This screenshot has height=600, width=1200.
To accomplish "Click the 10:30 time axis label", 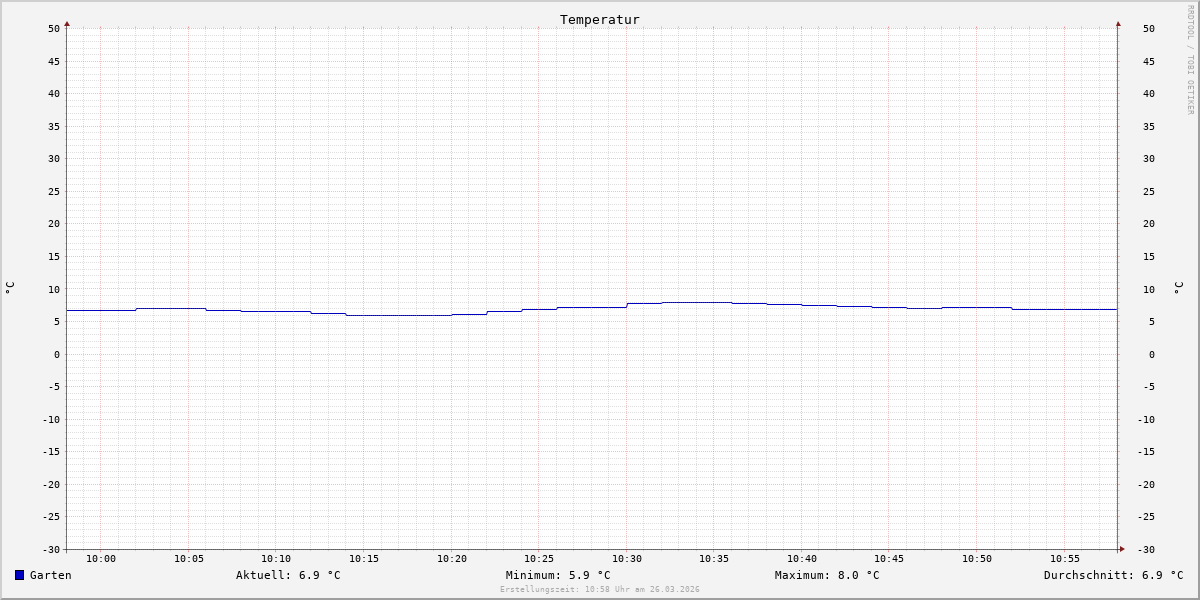I will point(627,559).
